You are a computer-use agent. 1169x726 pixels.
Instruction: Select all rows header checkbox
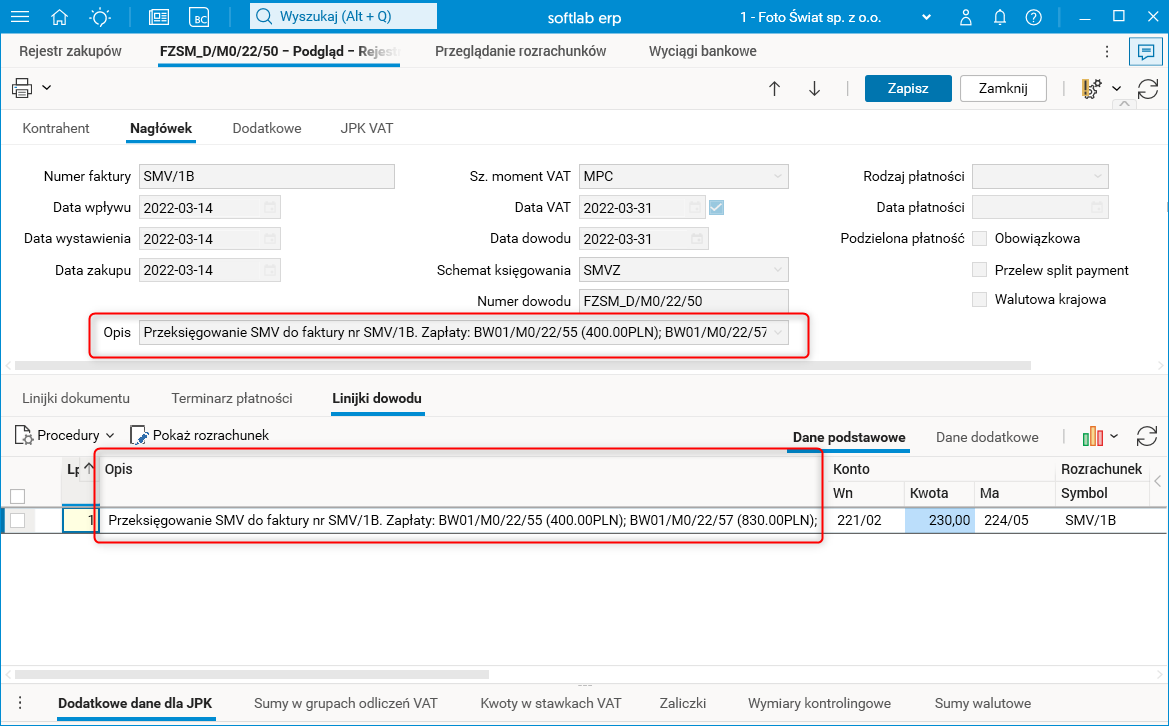click(x=18, y=496)
